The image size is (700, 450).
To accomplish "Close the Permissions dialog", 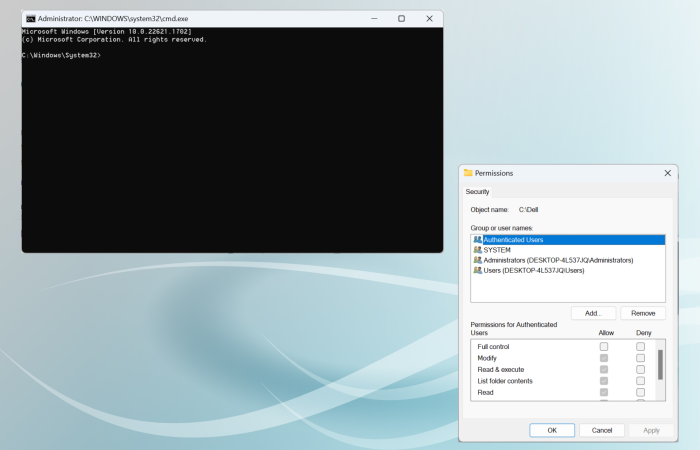I will 667,173.
